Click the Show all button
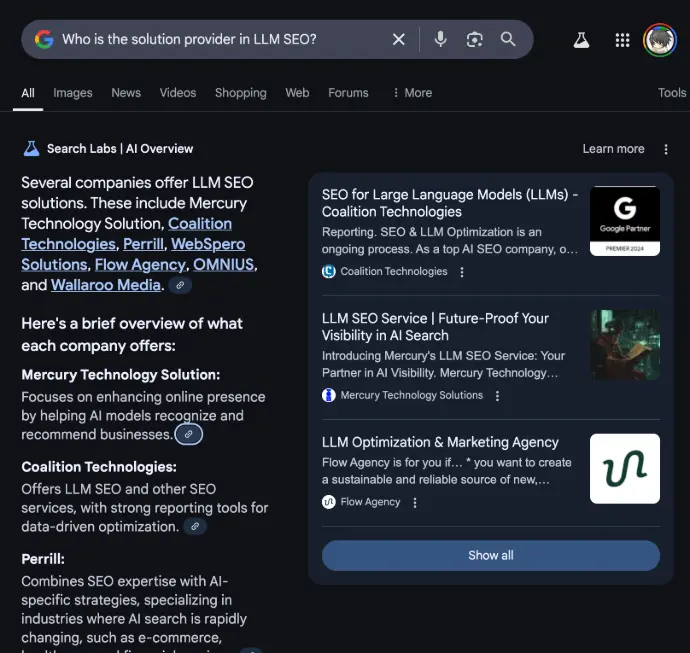The width and height of the screenshot is (690, 653). (x=491, y=555)
